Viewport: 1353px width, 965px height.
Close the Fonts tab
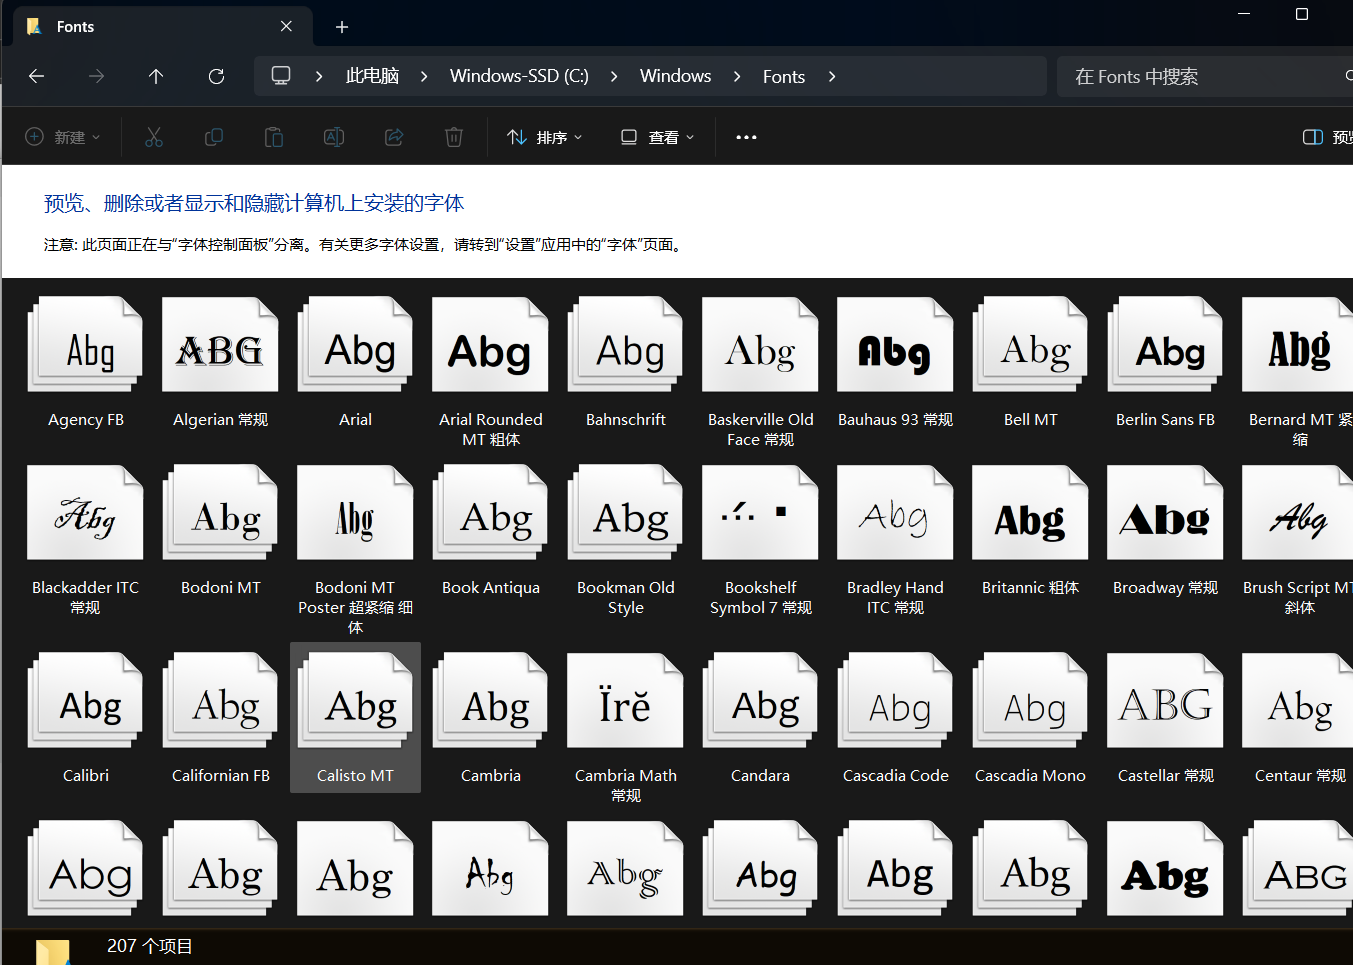pos(287,26)
